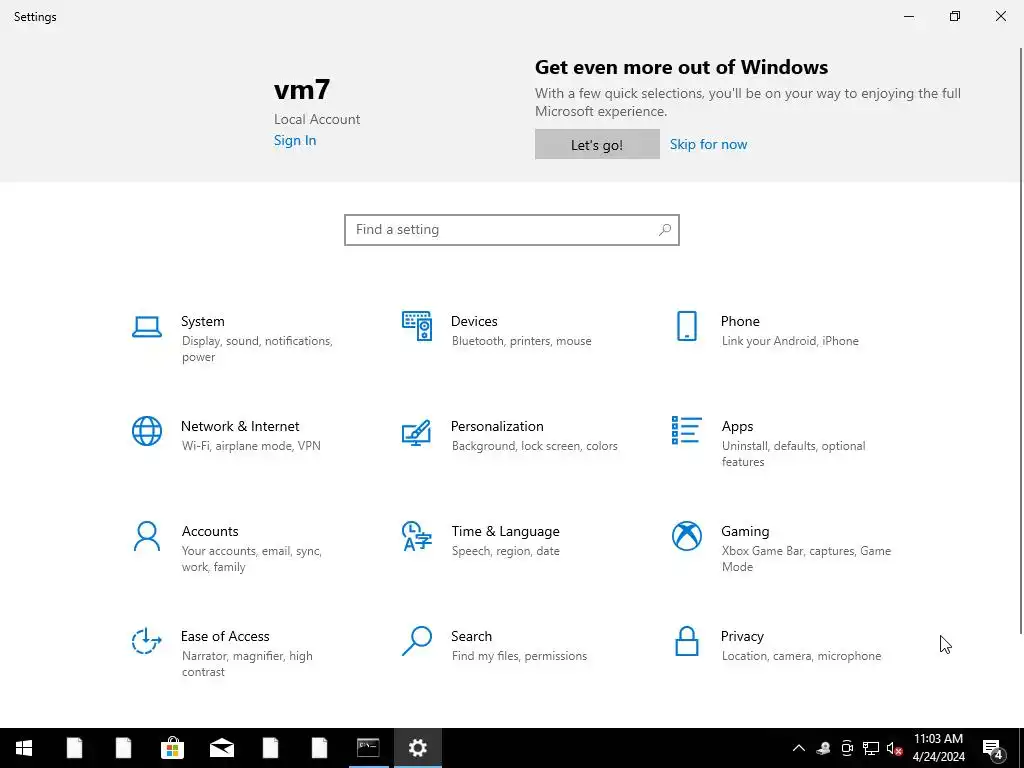1024x768 pixels.
Task: Select the Personalization category title
Action: click(497, 426)
